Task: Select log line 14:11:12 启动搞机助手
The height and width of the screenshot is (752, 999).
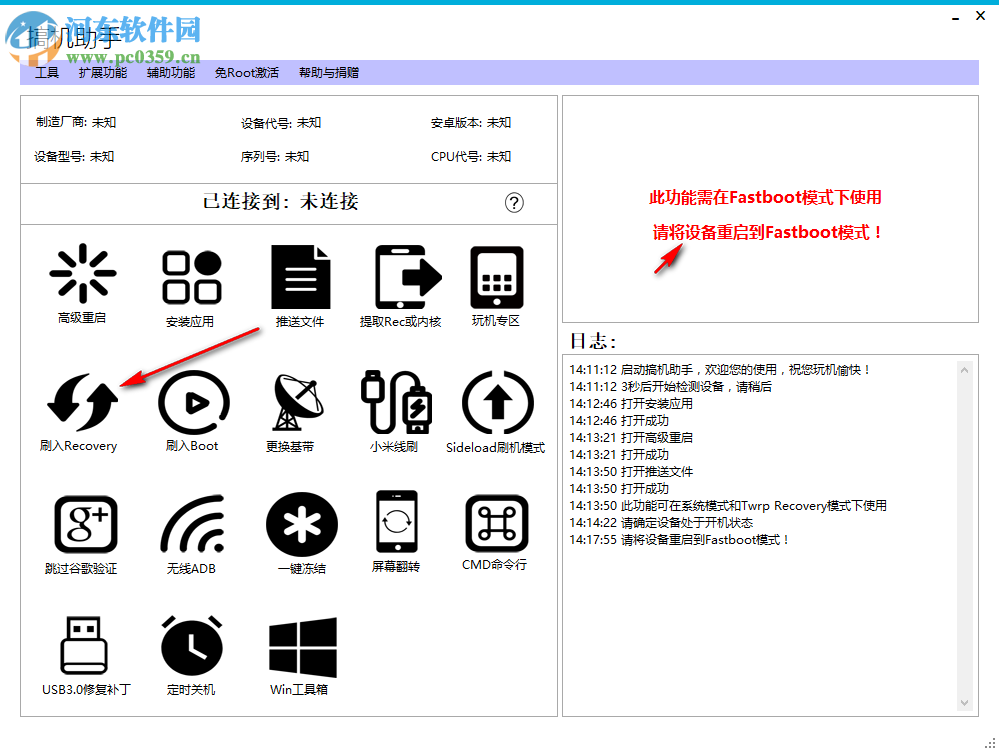Action: (720, 370)
